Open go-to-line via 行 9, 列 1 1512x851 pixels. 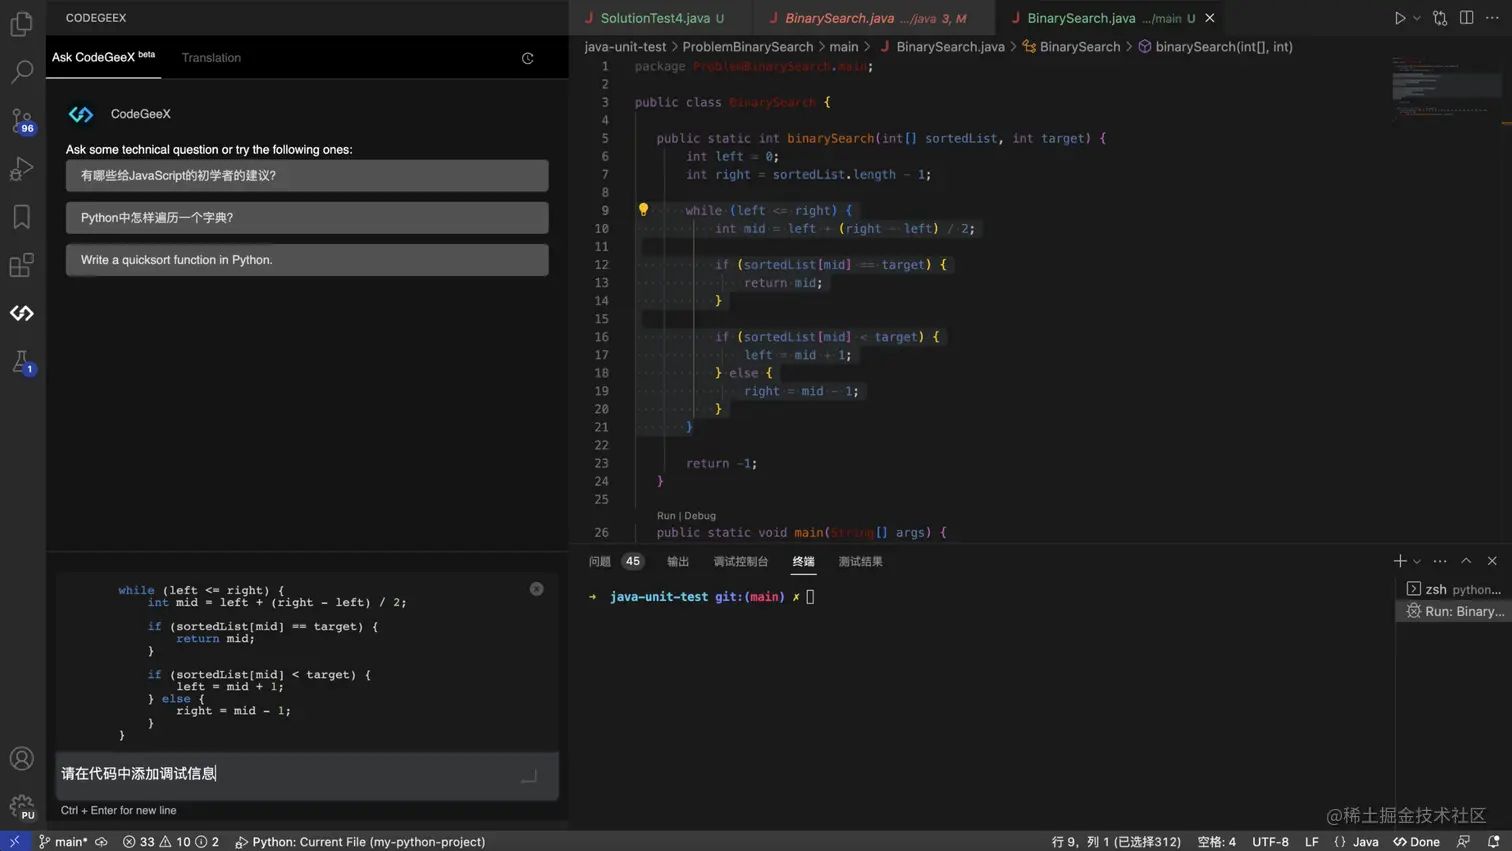coord(1116,842)
